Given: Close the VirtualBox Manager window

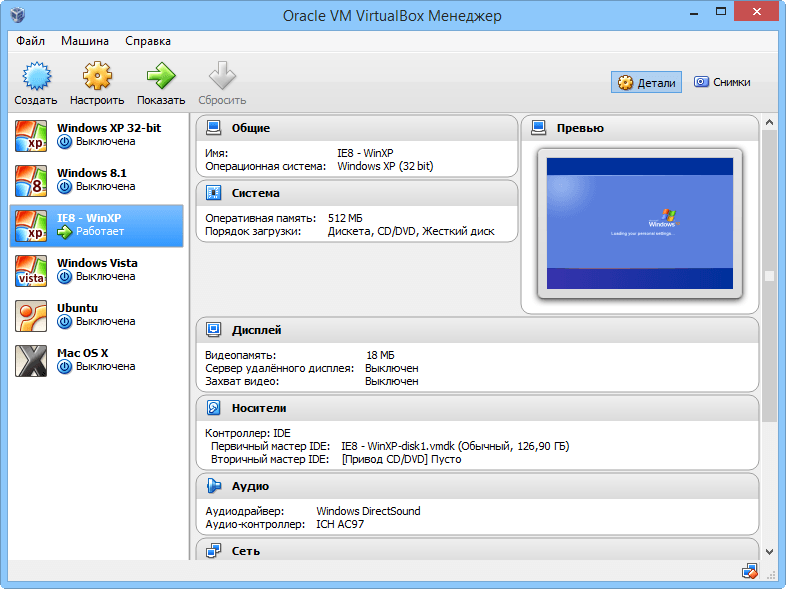Looking at the screenshot, I should coord(757,12).
